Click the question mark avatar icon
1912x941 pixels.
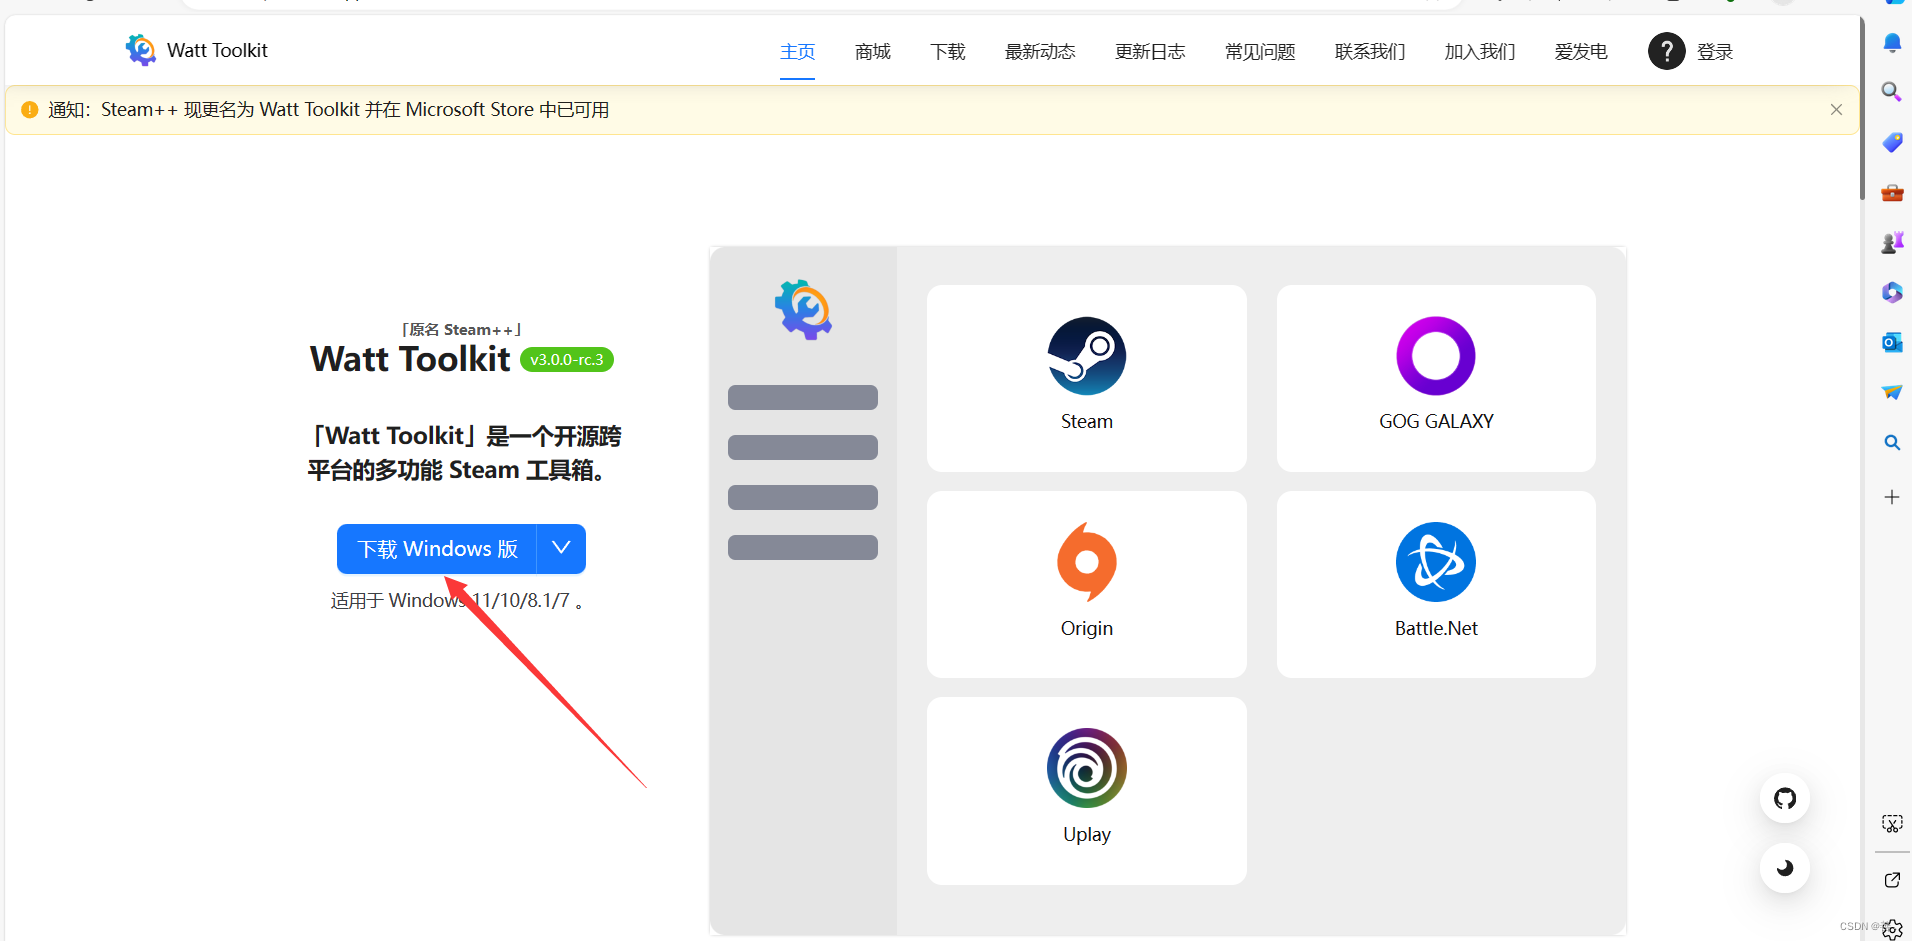[1666, 51]
